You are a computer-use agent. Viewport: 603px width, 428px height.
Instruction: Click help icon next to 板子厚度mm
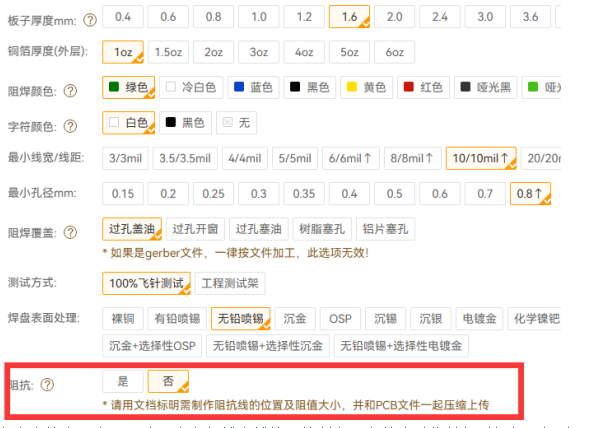click(x=91, y=19)
